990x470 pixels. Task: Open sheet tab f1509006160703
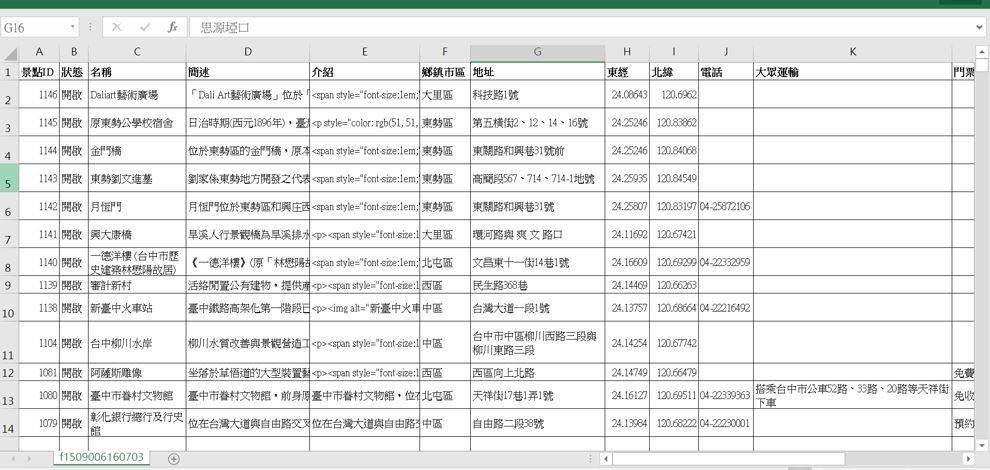click(102, 457)
